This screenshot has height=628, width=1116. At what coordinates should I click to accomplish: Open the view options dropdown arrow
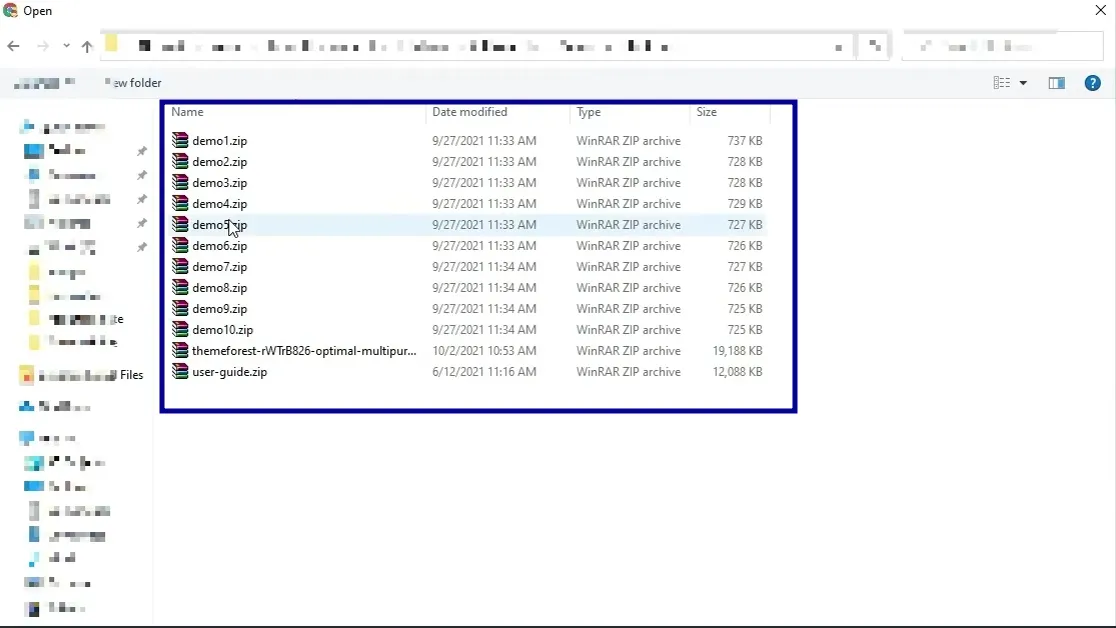[1023, 83]
